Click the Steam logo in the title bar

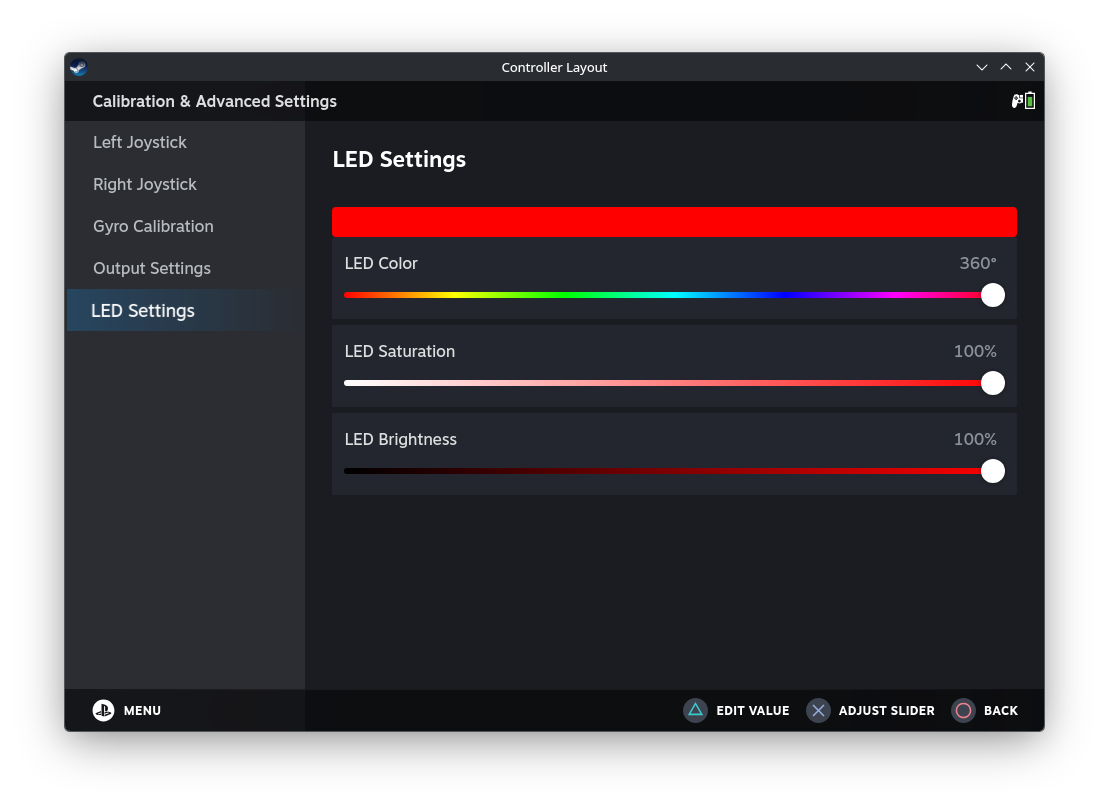[x=79, y=67]
